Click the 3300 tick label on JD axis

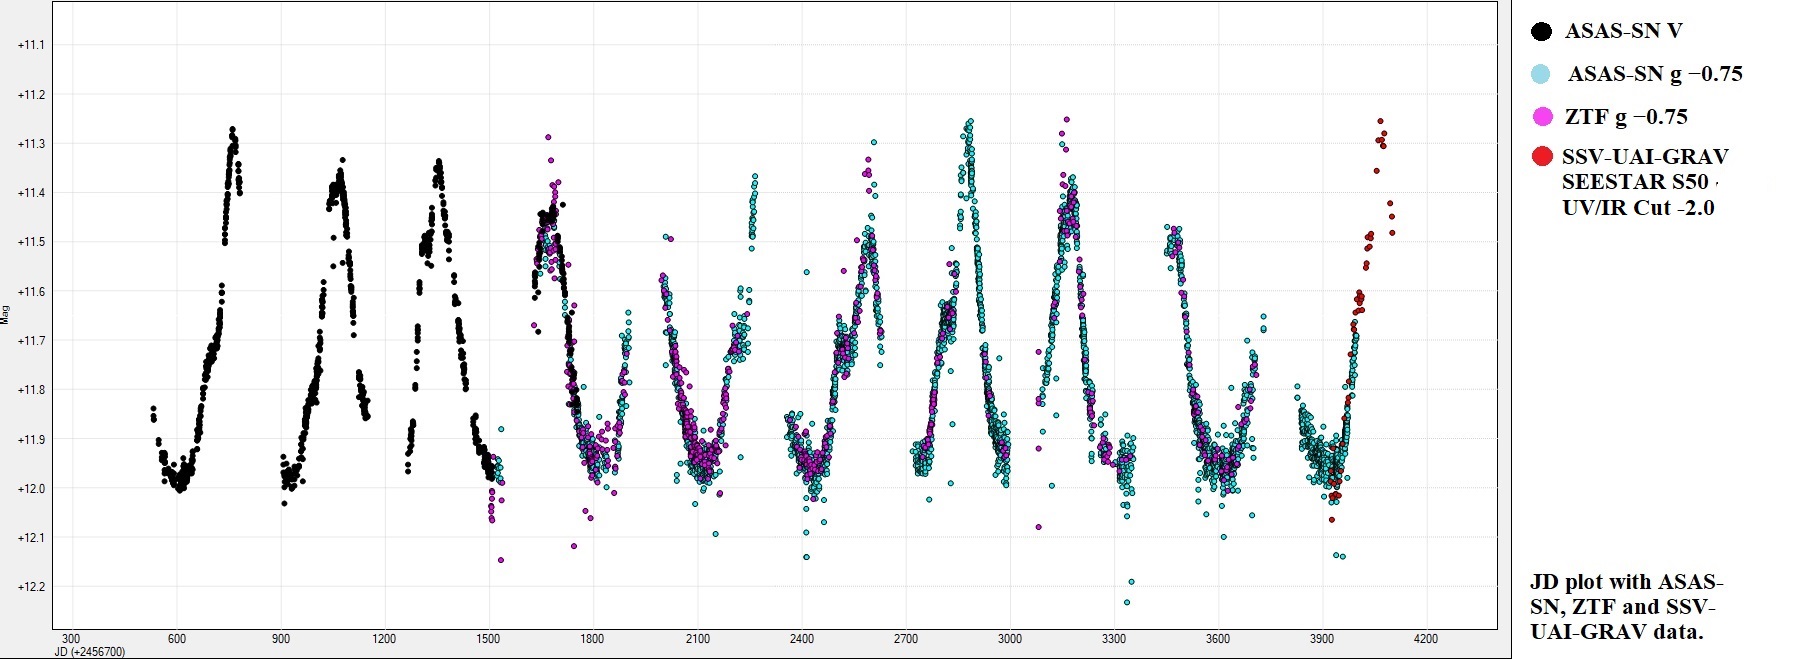coord(1114,639)
